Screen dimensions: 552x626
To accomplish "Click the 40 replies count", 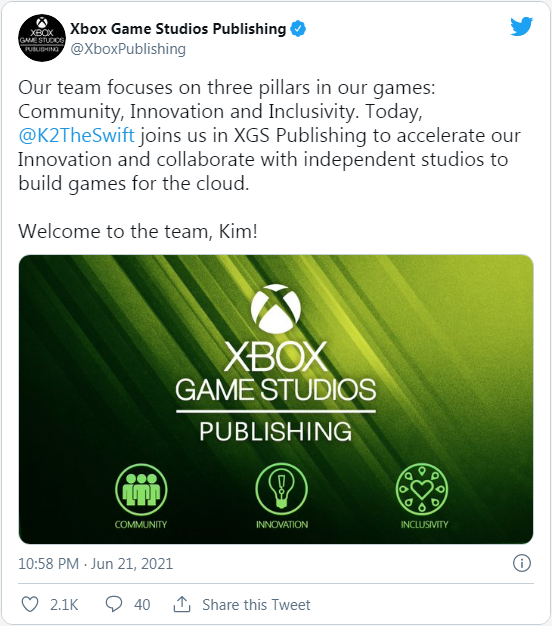I will pos(142,605).
